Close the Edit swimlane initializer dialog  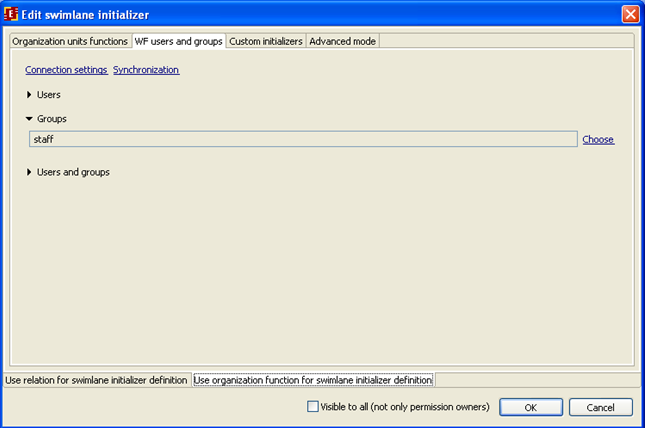click(630, 14)
